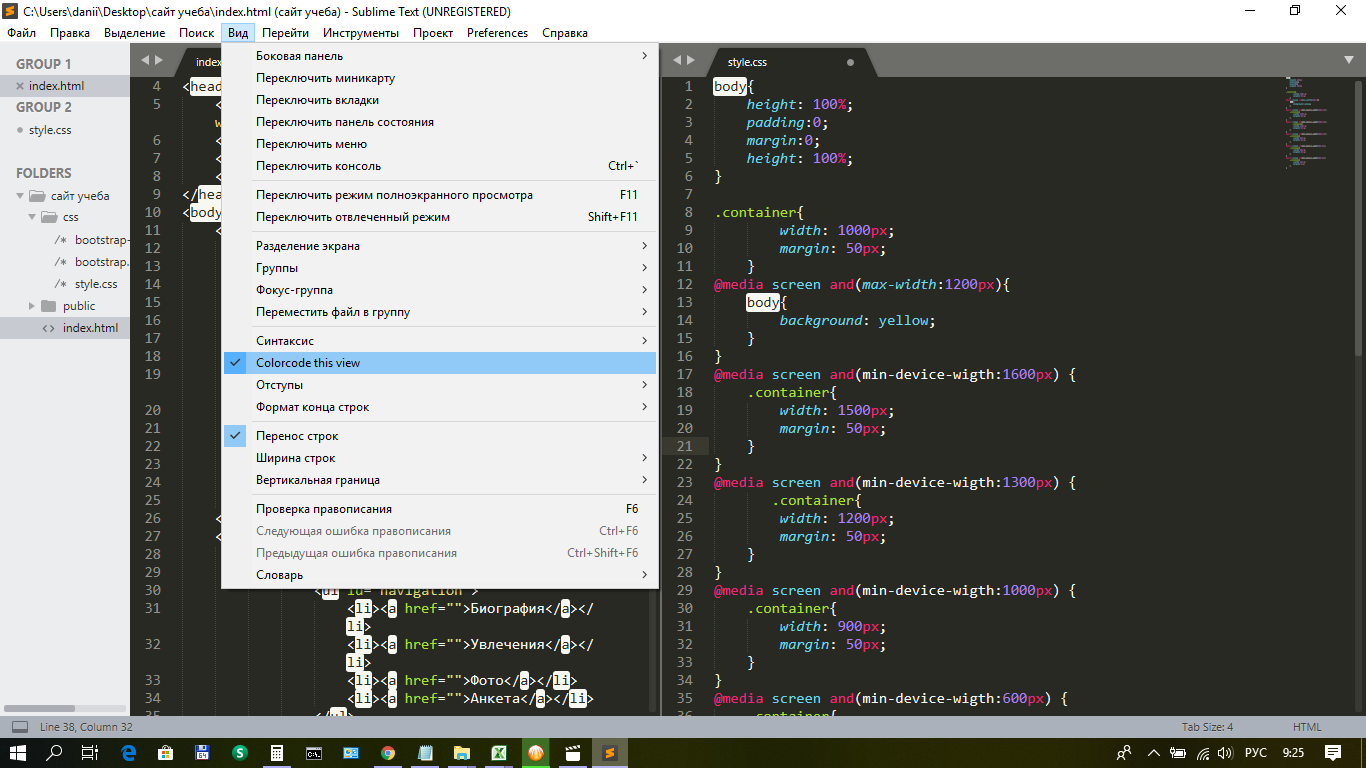Expand Словарь submenu
Viewport: 1366px width, 768px height.
pos(440,575)
